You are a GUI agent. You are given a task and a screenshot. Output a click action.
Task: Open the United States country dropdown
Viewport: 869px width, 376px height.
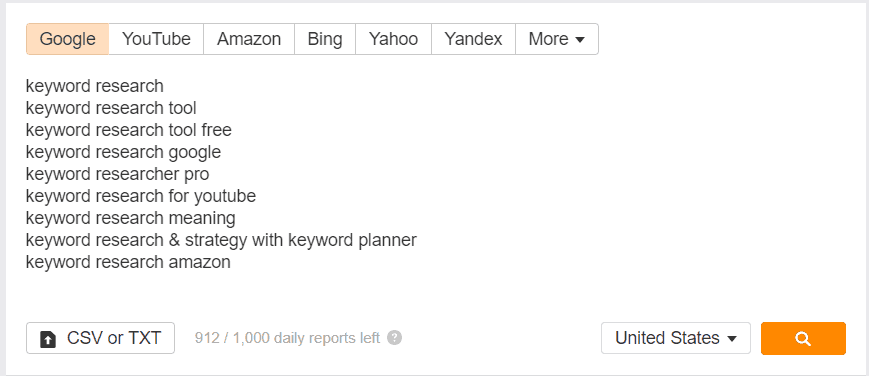(676, 338)
